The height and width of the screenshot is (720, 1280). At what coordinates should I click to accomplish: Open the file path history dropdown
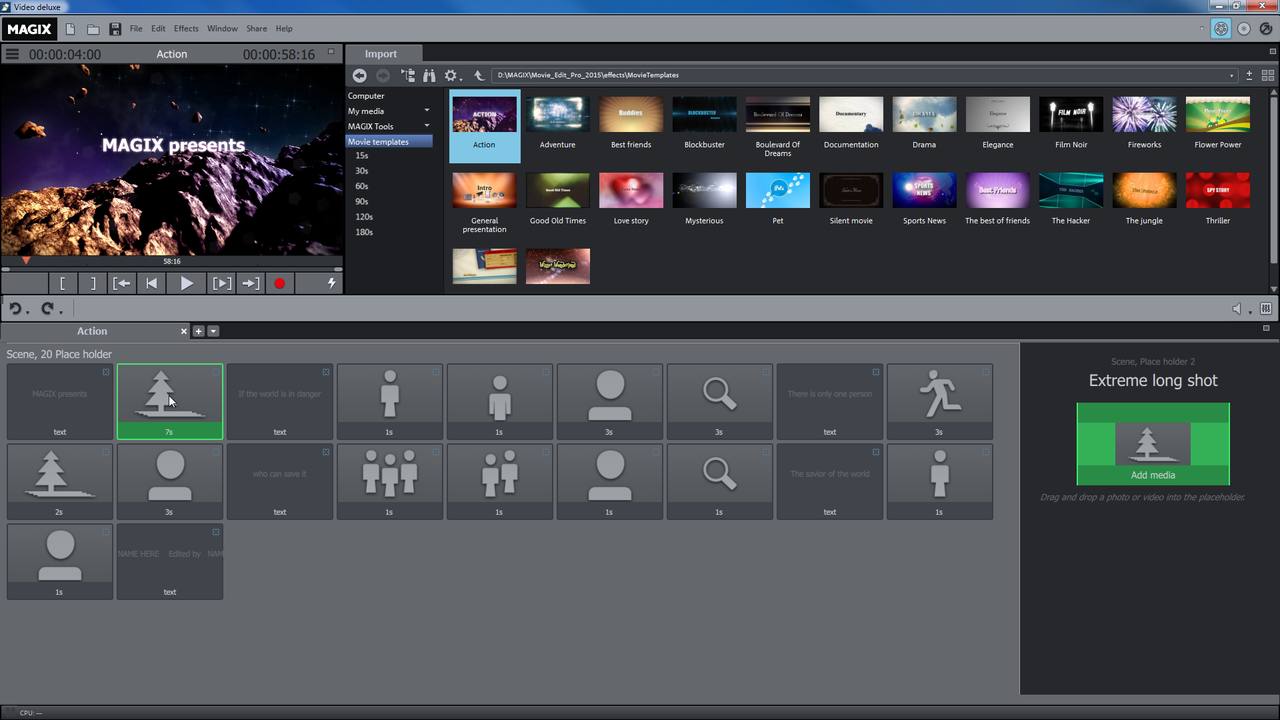[1232, 75]
